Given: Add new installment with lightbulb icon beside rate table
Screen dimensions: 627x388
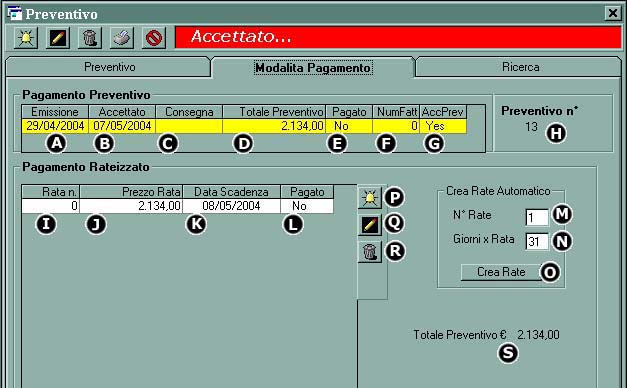Looking at the screenshot, I should click(370, 198).
